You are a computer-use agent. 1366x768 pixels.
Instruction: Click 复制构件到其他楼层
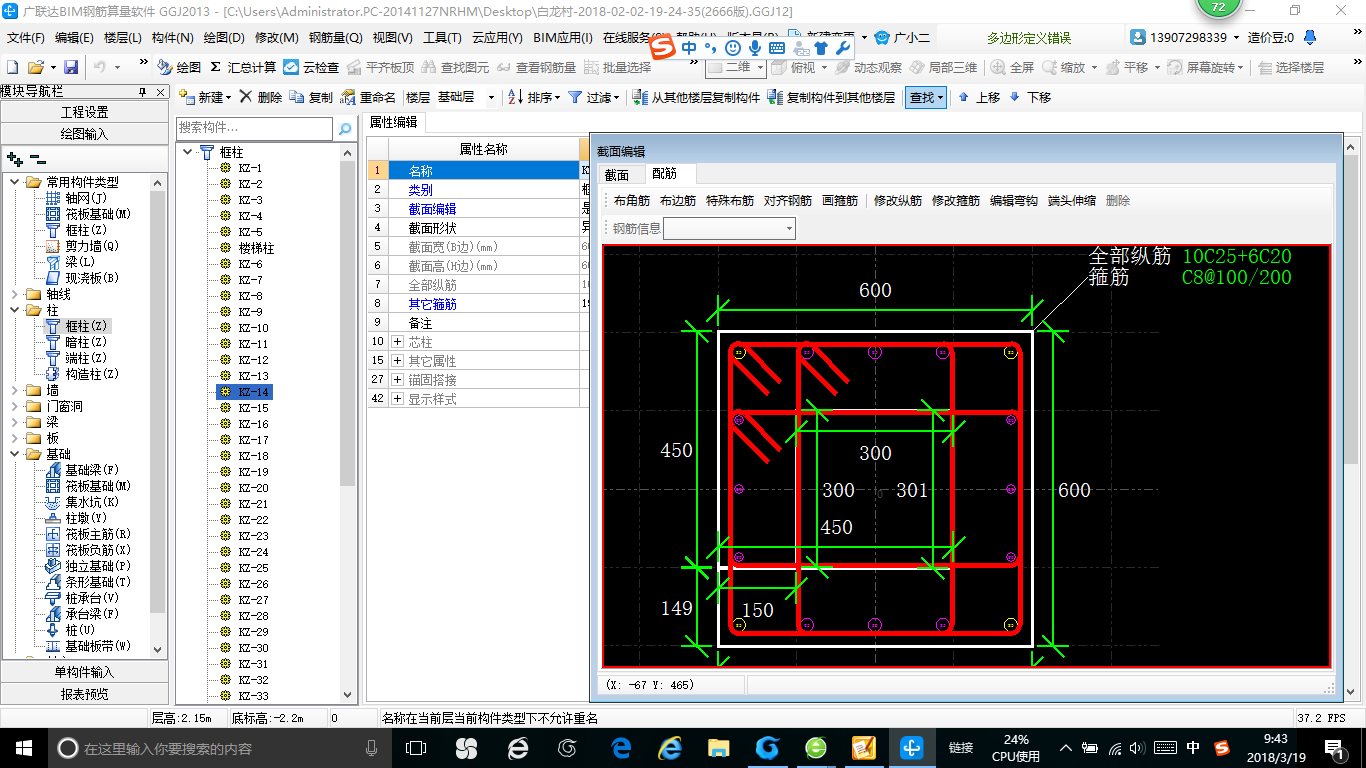[x=832, y=97]
